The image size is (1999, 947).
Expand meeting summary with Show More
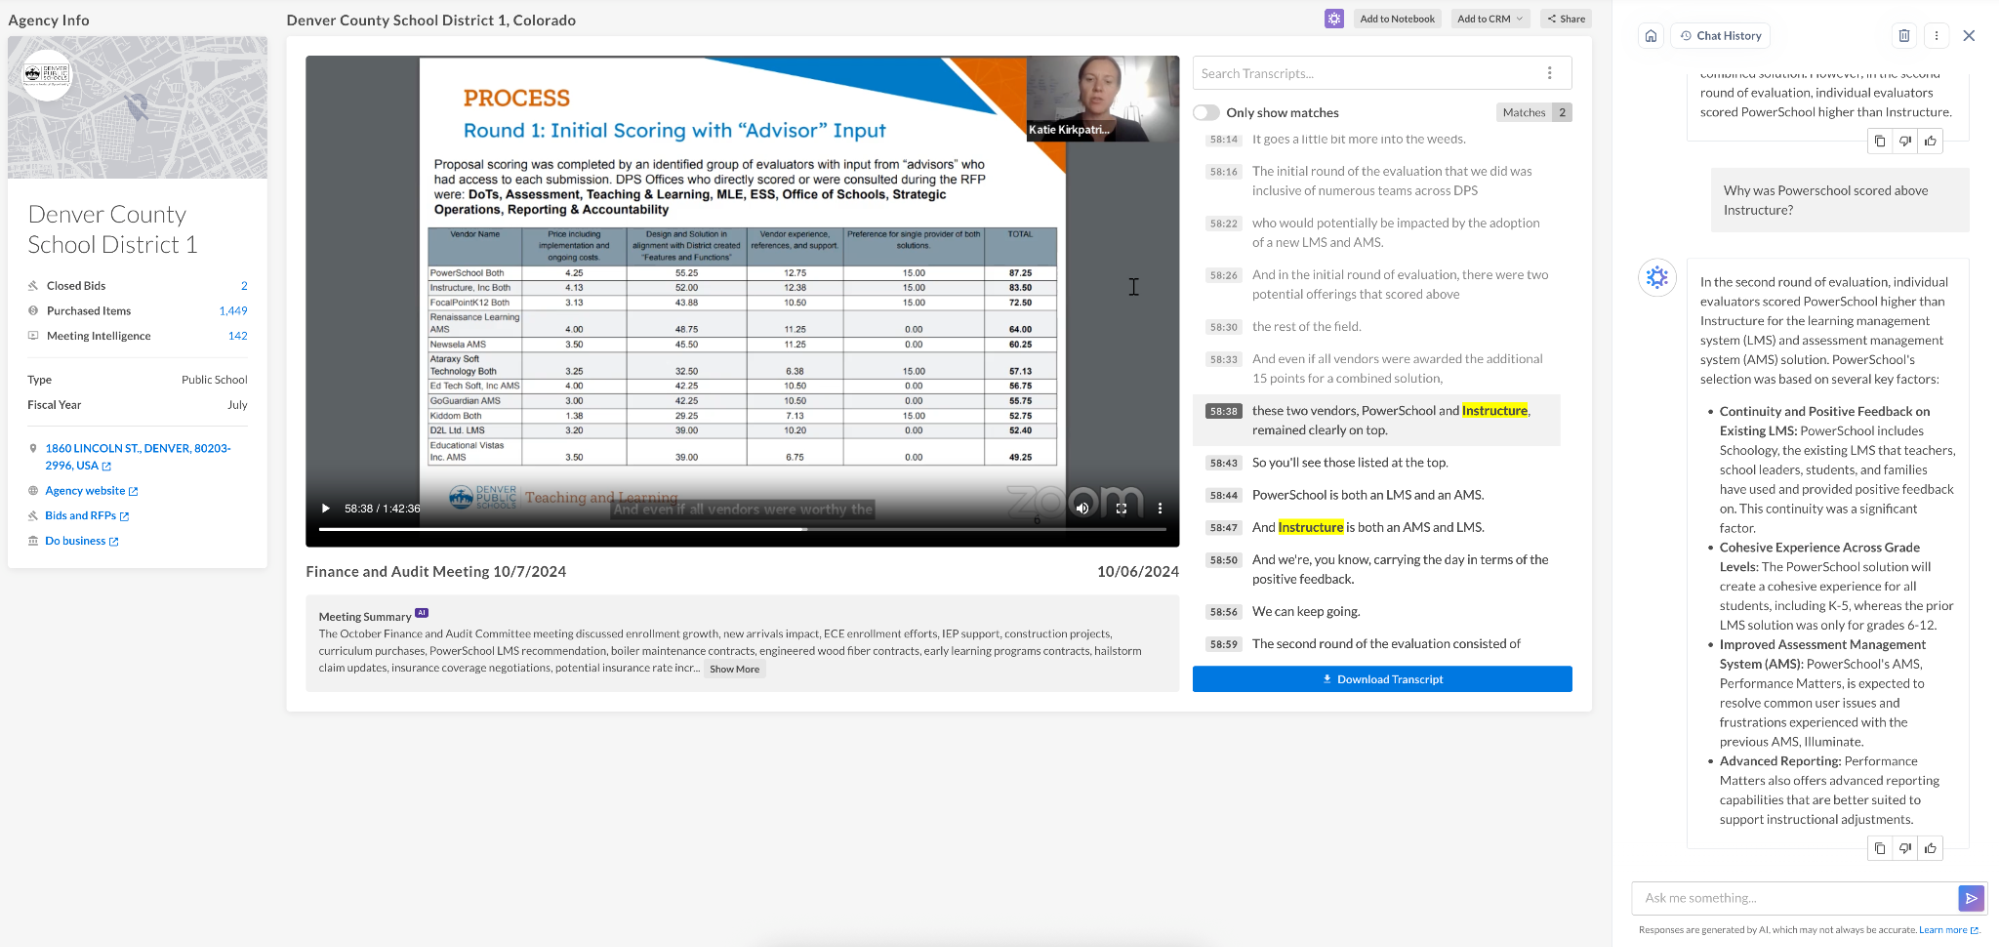click(x=734, y=669)
